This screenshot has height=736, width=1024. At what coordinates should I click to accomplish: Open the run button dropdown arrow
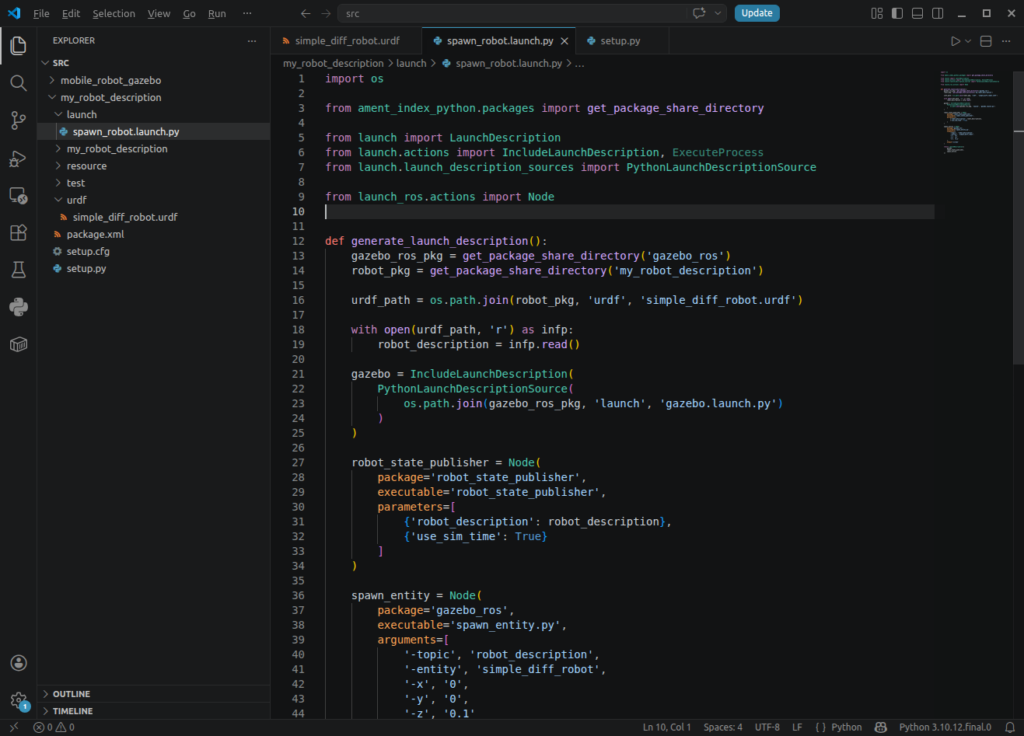[968, 41]
